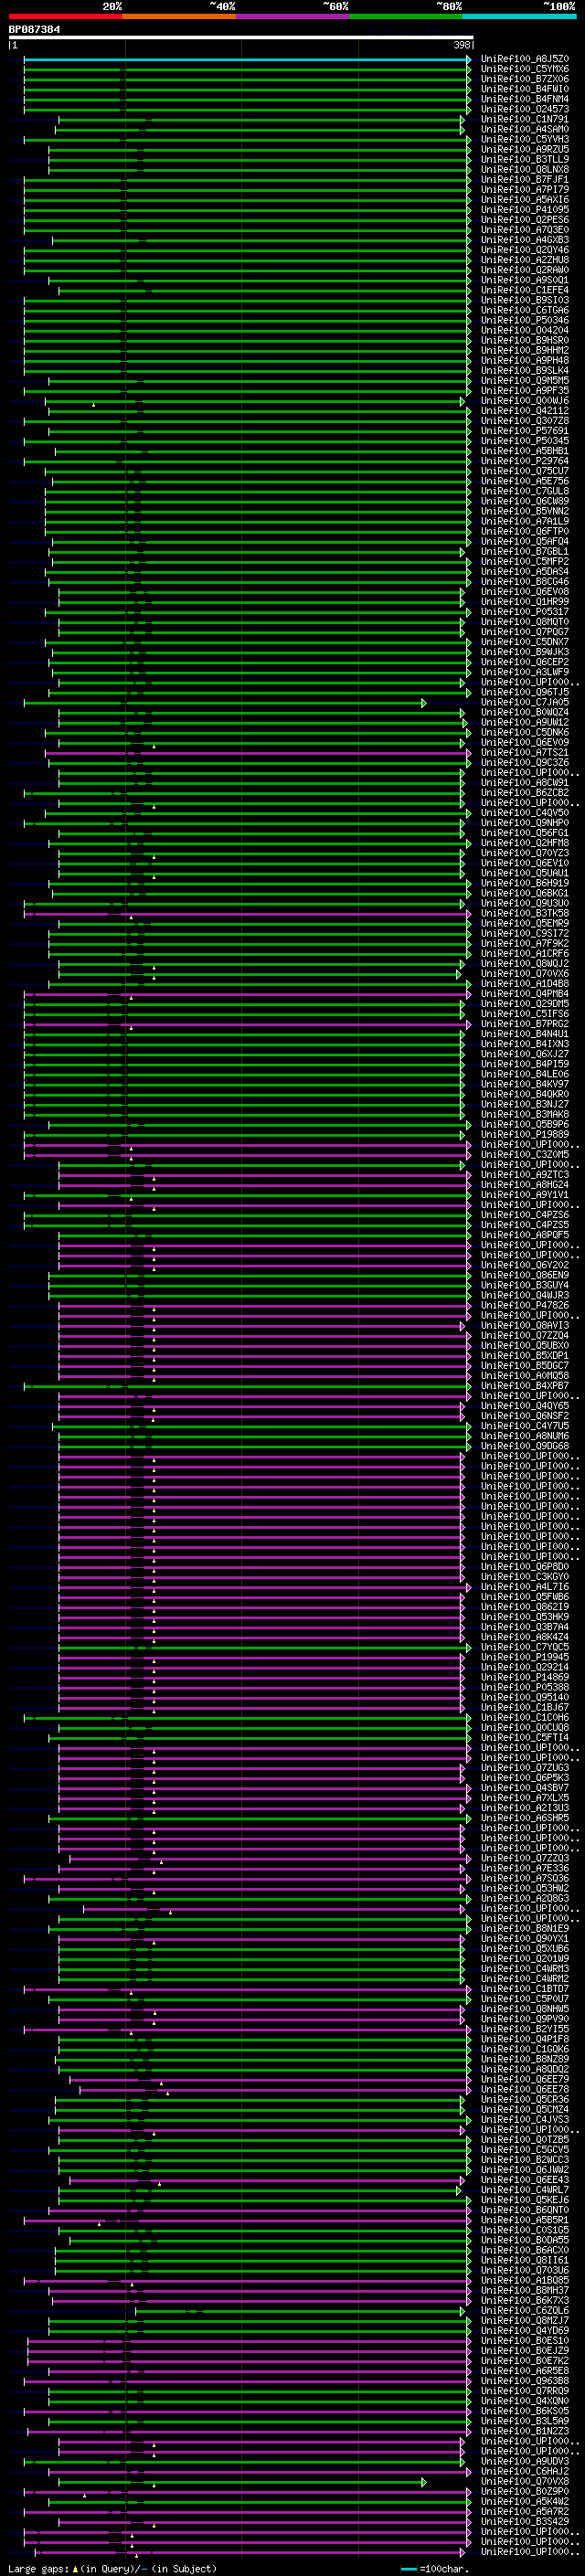This screenshot has width=585, height=2576.
Task: Open hit UniRef100_A8J5Z0
Action: point(525,59)
